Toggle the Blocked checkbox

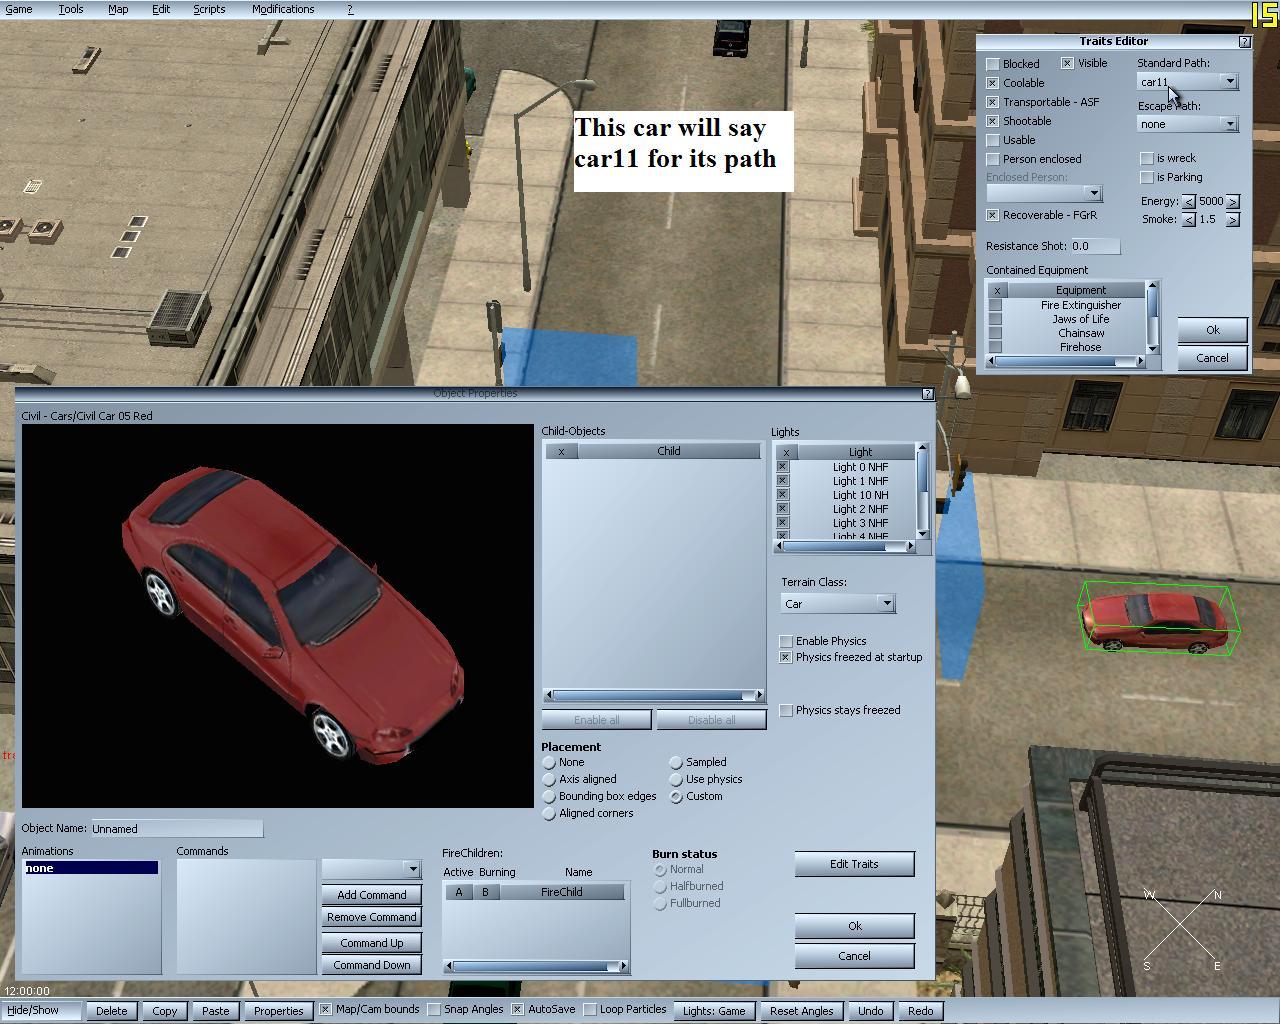tap(992, 64)
